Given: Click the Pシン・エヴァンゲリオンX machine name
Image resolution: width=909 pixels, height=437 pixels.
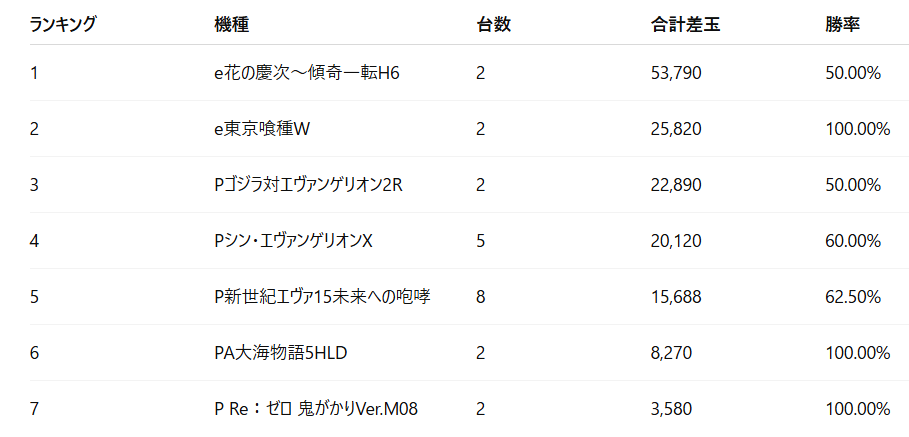Looking at the screenshot, I should coord(293,241).
